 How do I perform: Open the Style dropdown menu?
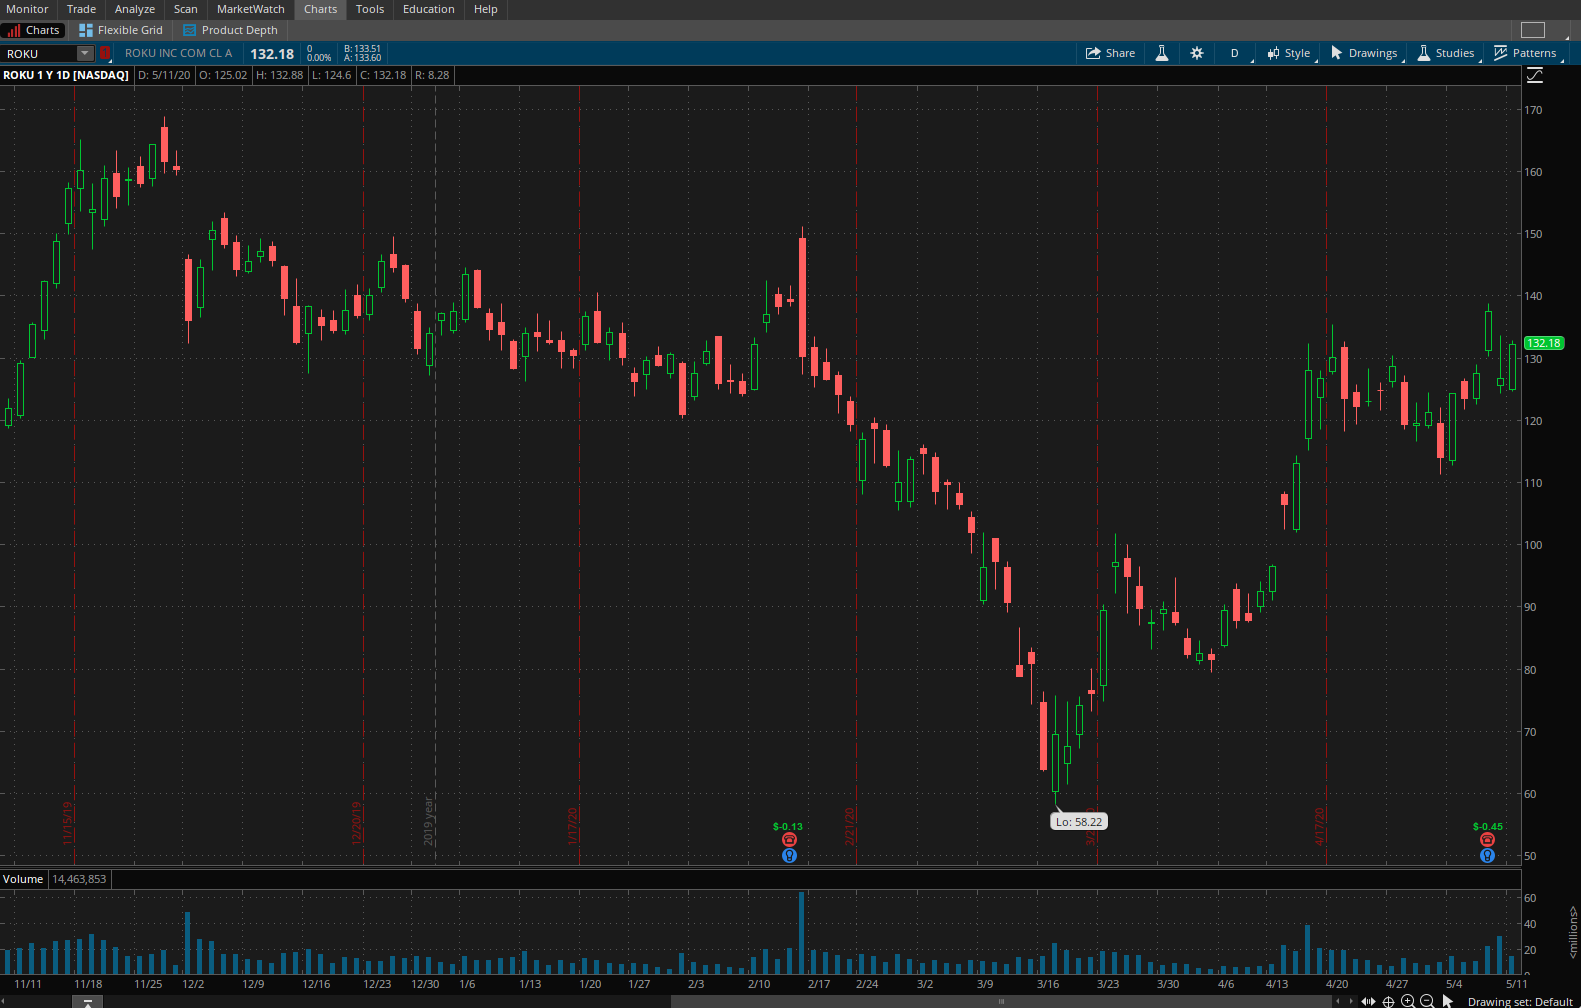coord(1289,53)
